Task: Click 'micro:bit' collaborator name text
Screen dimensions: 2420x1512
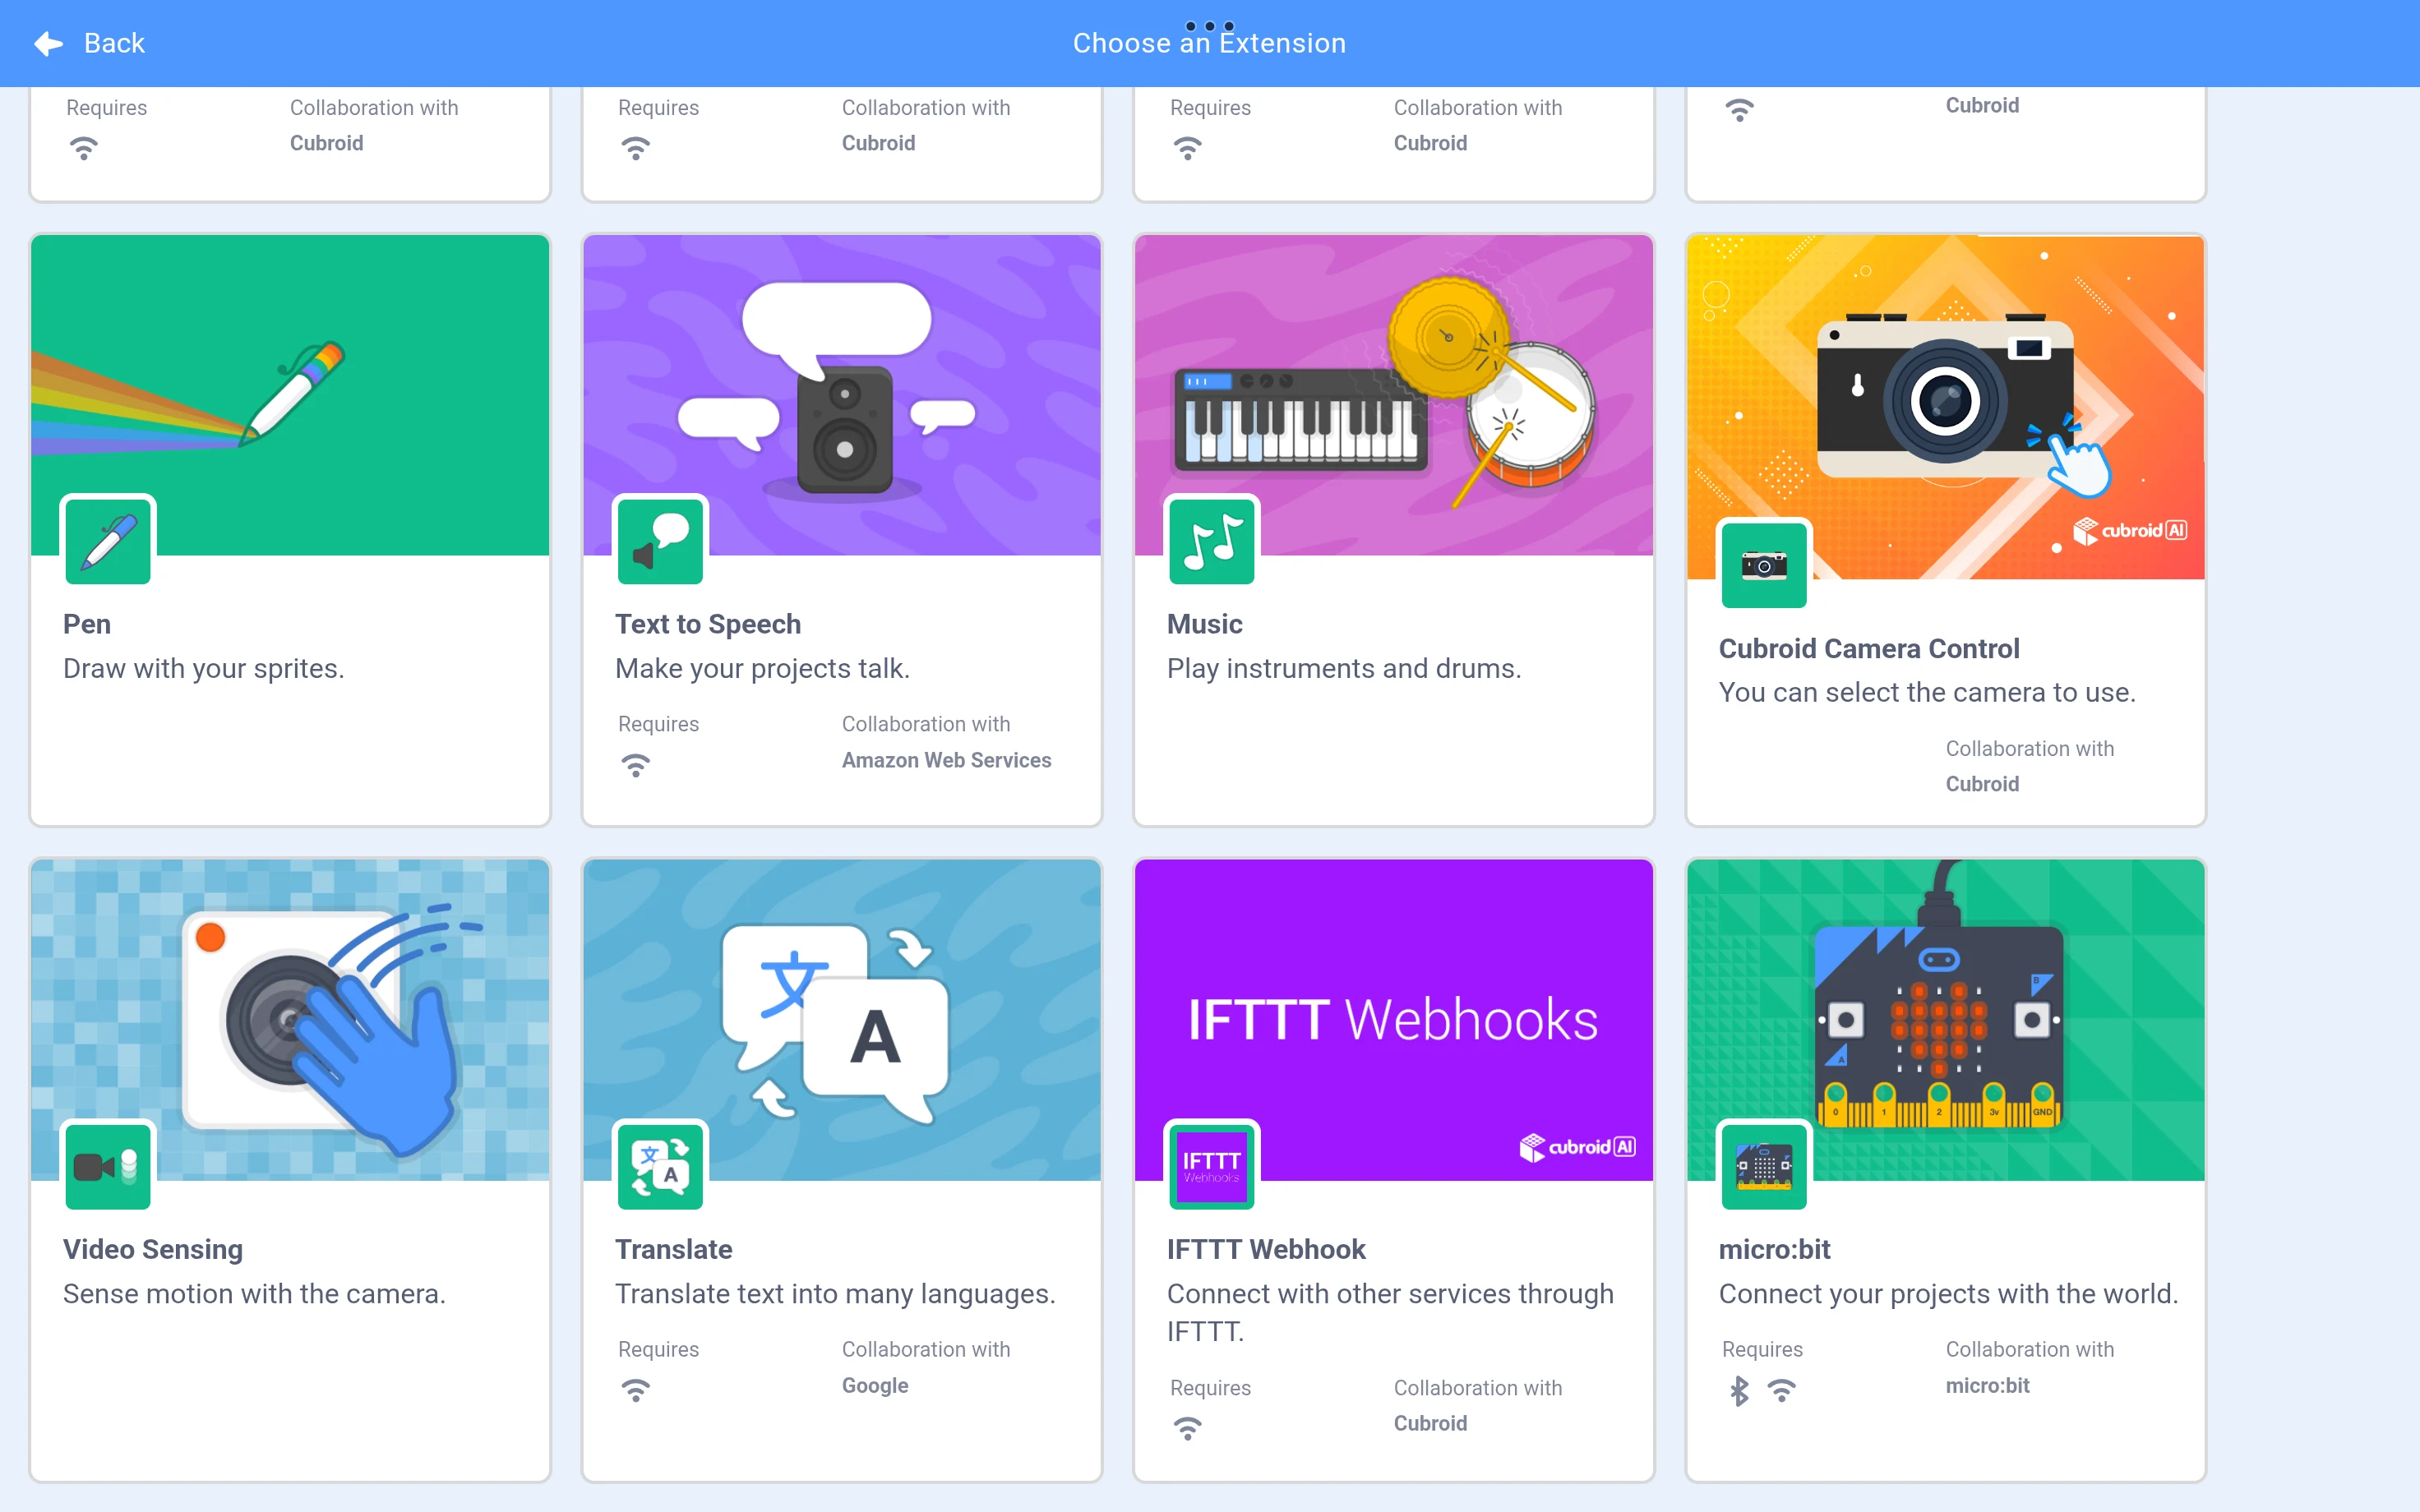Action: click(x=1987, y=1385)
